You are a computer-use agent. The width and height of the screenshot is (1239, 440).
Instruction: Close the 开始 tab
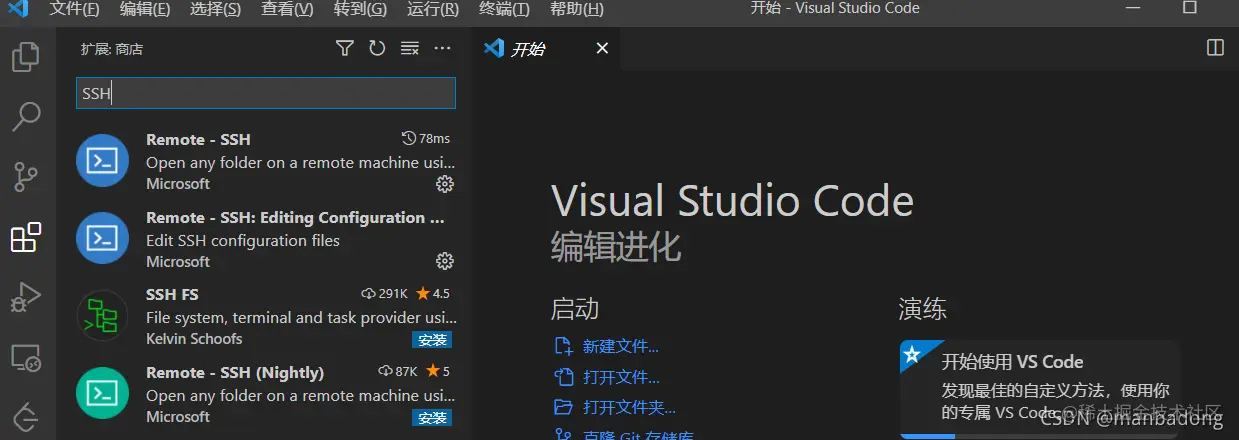[x=602, y=48]
